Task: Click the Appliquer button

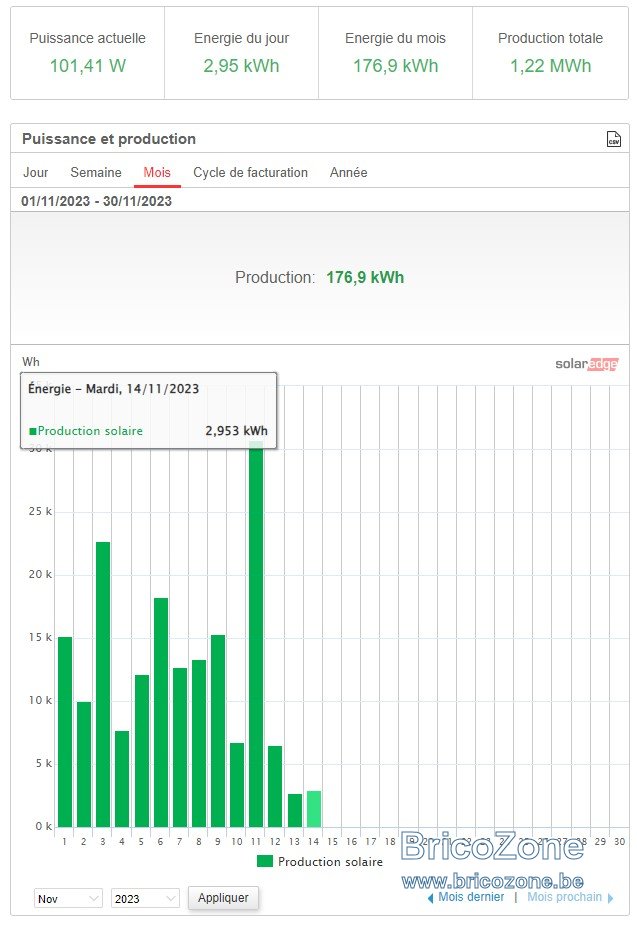Action: [223, 898]
